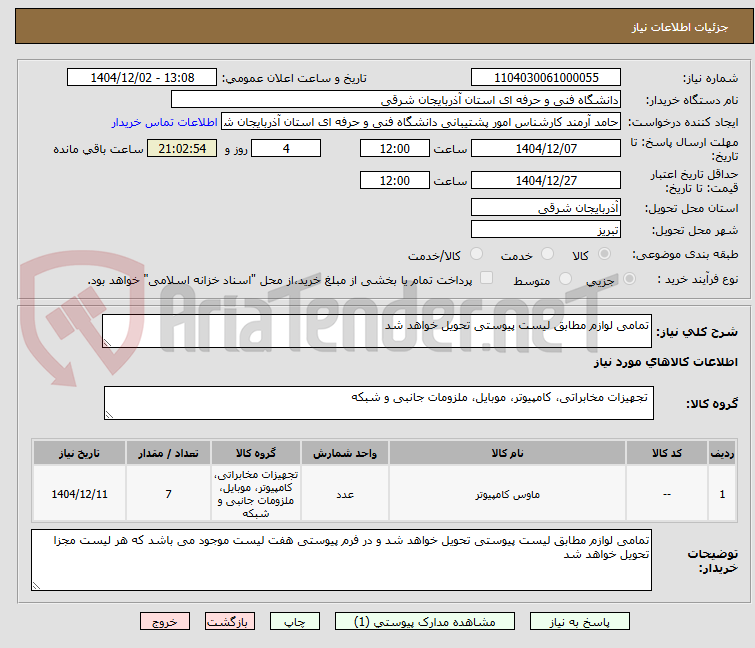Click the need date cell 1404/12/11
Image resolution: width=755 pixels, height=648 pixels.
[x=79, y=494]
